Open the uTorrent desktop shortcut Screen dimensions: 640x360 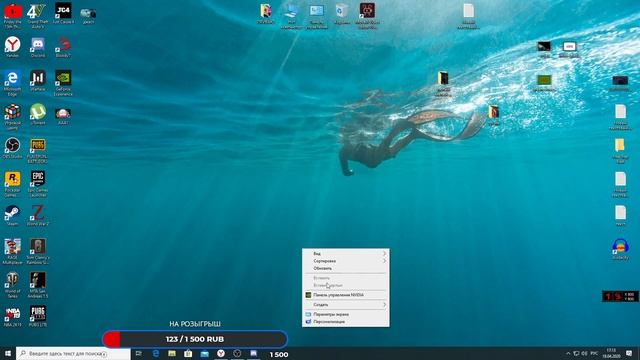[38, 114]
